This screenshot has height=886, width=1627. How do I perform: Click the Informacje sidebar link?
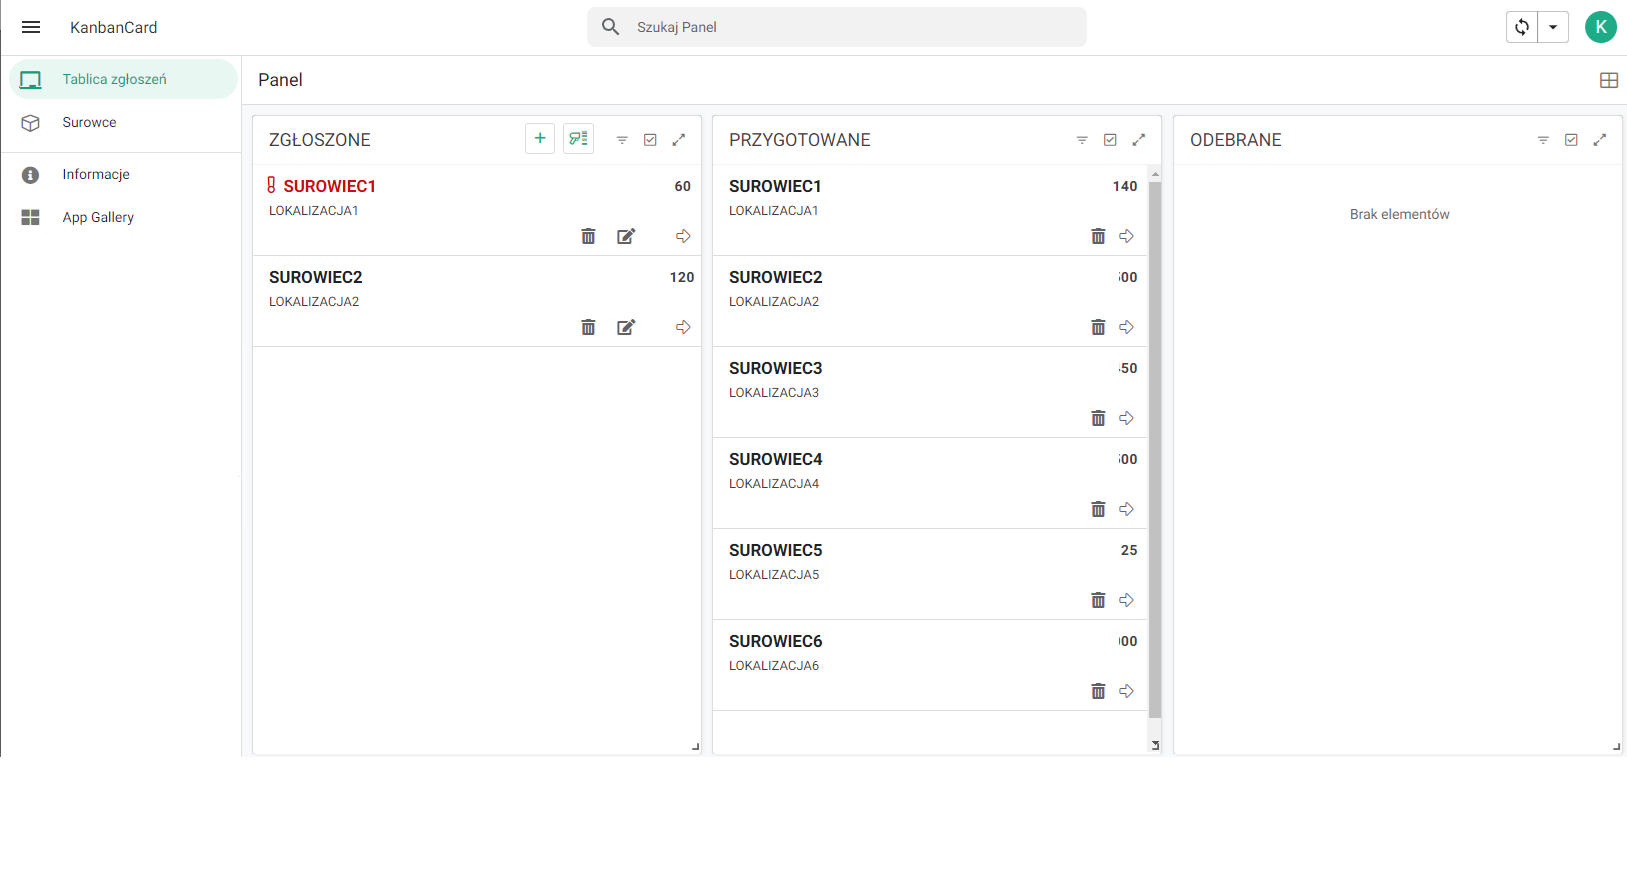[96, 174]
